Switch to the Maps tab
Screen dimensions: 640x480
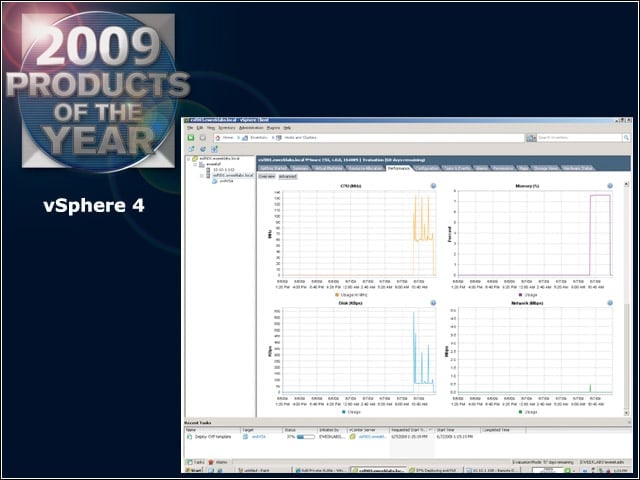(523, 168)
